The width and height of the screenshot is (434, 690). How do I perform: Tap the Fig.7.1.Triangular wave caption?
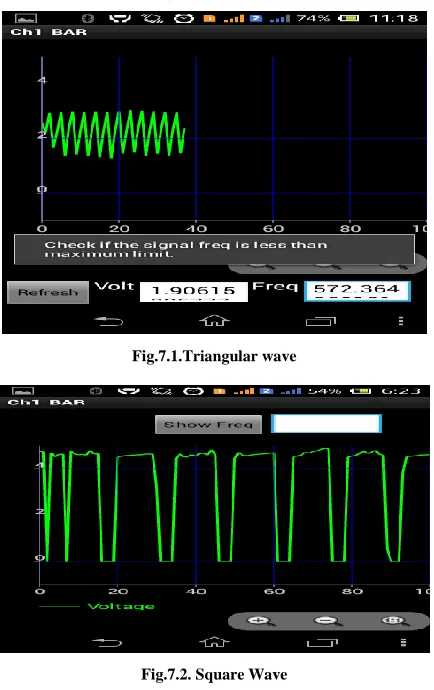214,356
